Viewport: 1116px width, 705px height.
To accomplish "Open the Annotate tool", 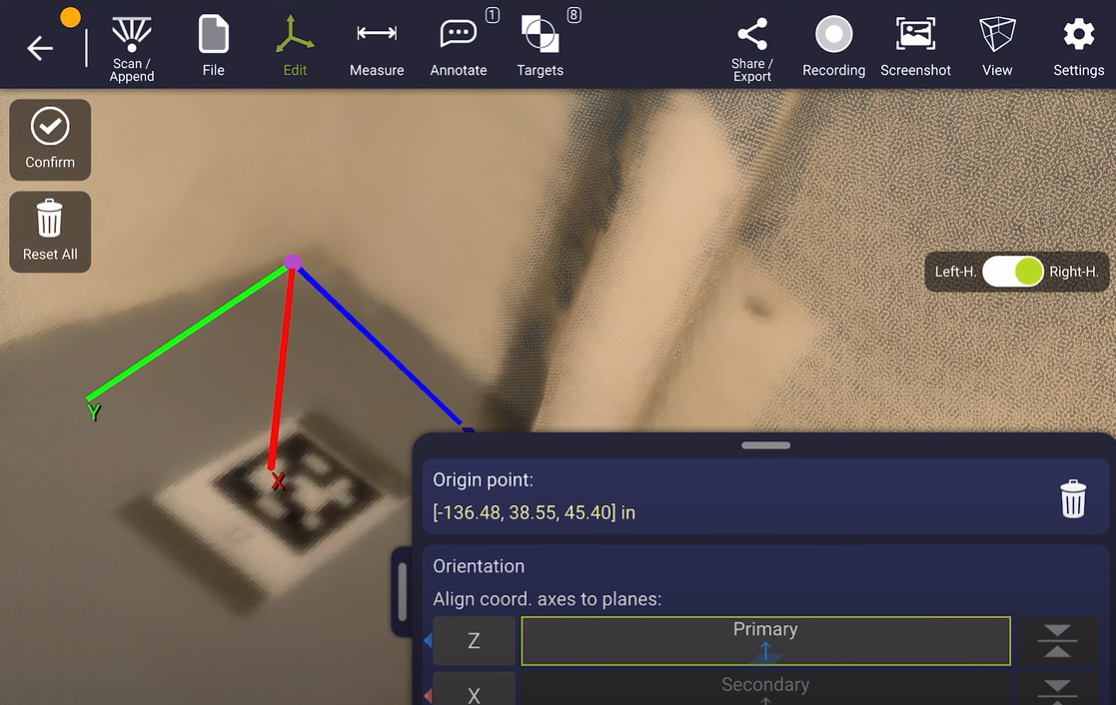I will coord(458,47).
